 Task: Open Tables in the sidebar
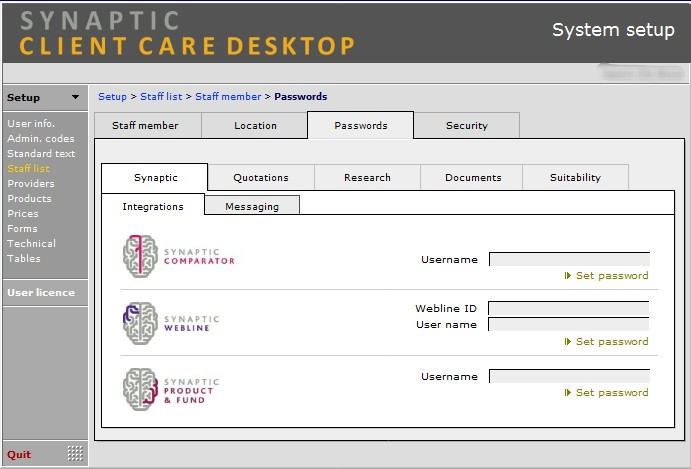[24, 258]
